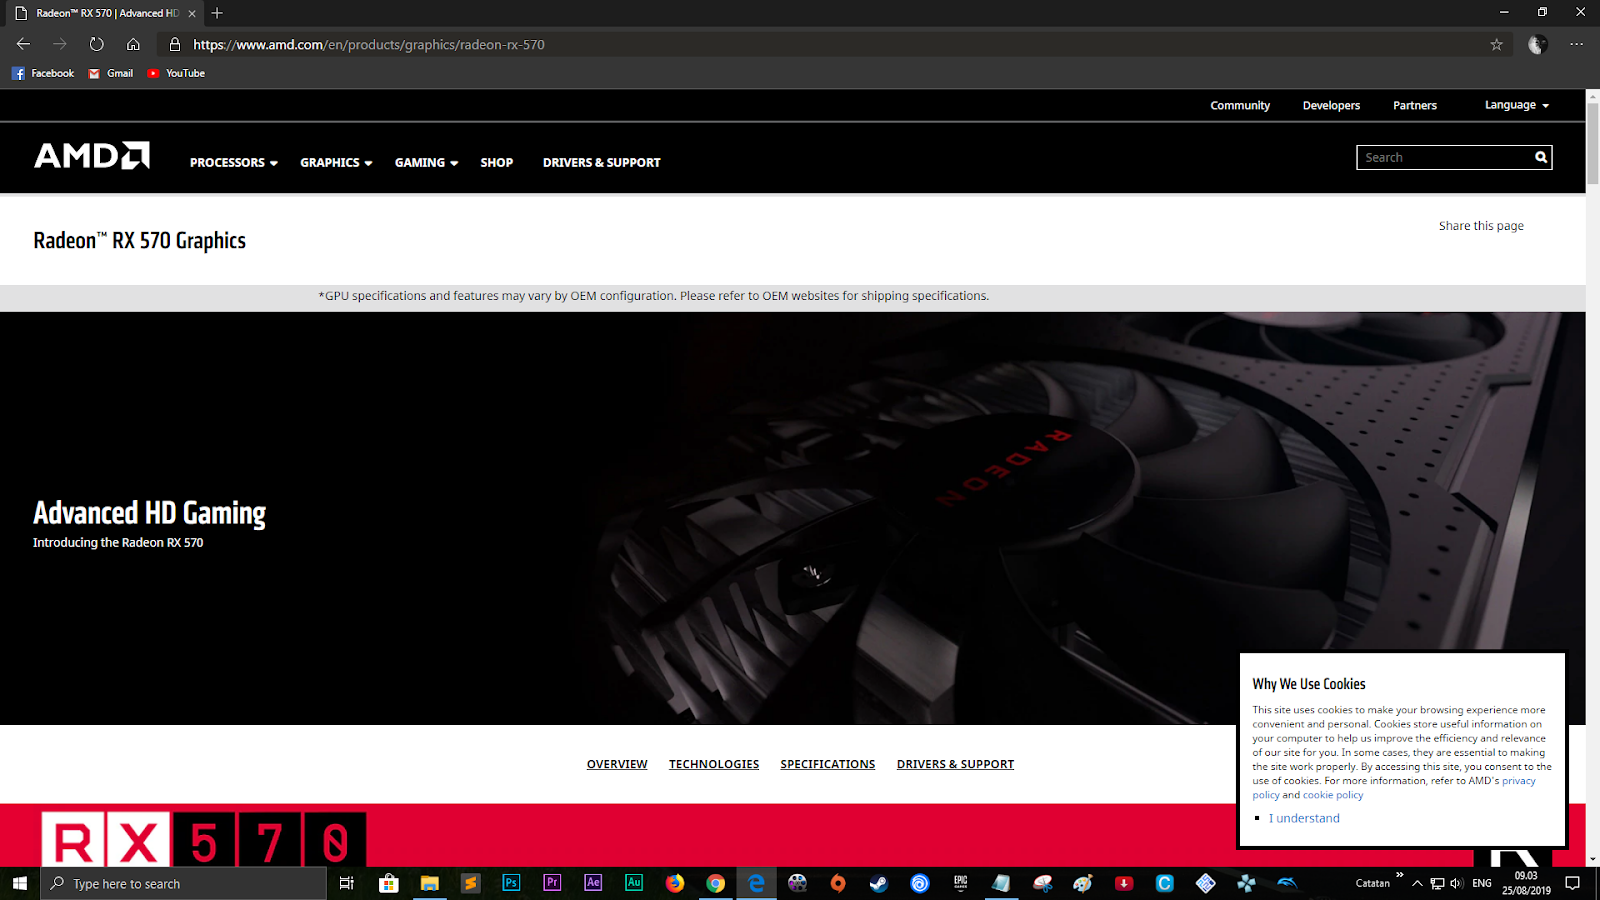Launch Steam from taskbar
This screenshot has height=900, width=1600.
[x=879, y=883]
